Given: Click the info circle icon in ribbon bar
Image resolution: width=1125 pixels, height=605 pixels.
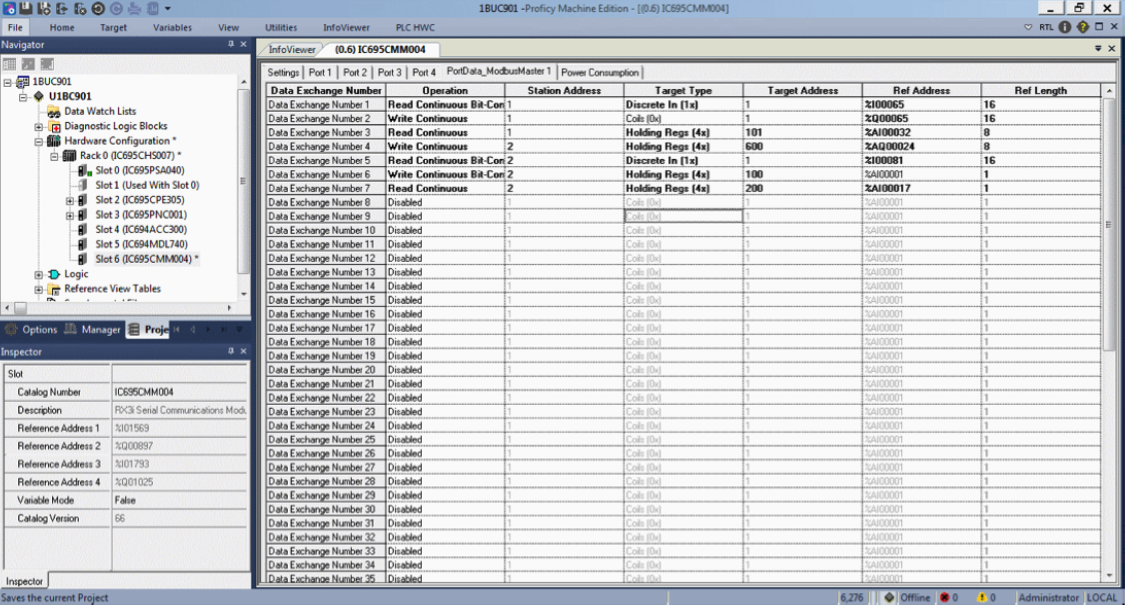Looking at the screenshot, I should 1065,27.
